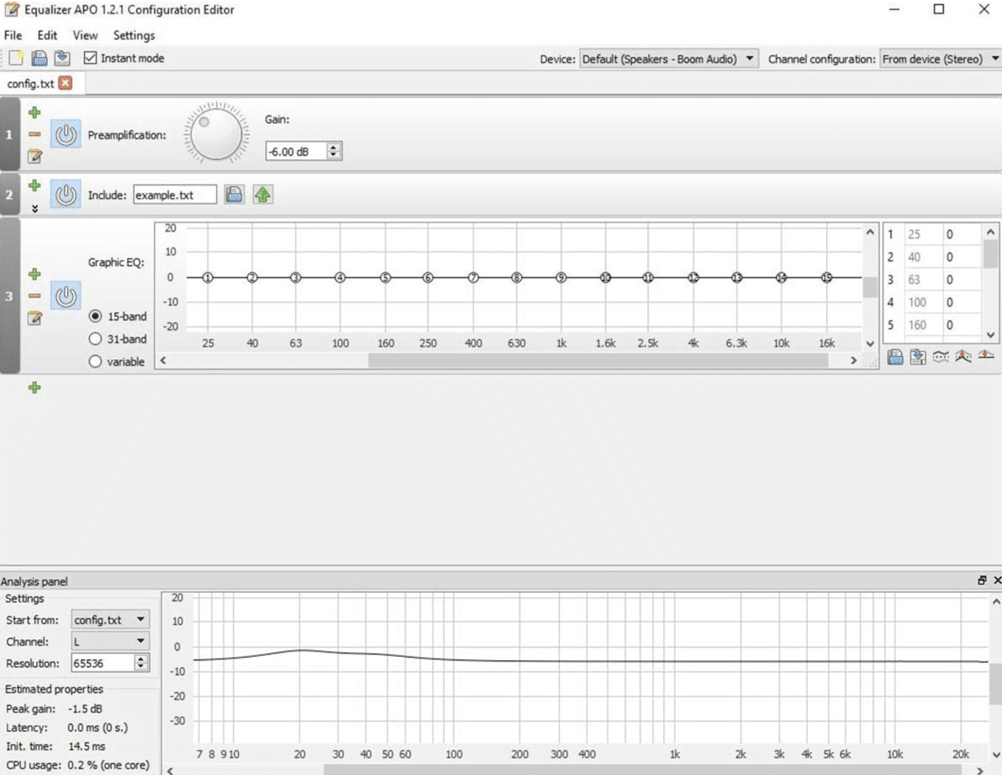
Task: Click the Analysis panel vertical scrollbar thumb
Action: (x=996, y=684)
